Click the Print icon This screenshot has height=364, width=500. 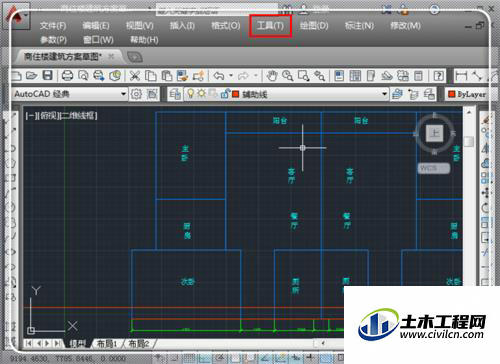click(67, 76)
